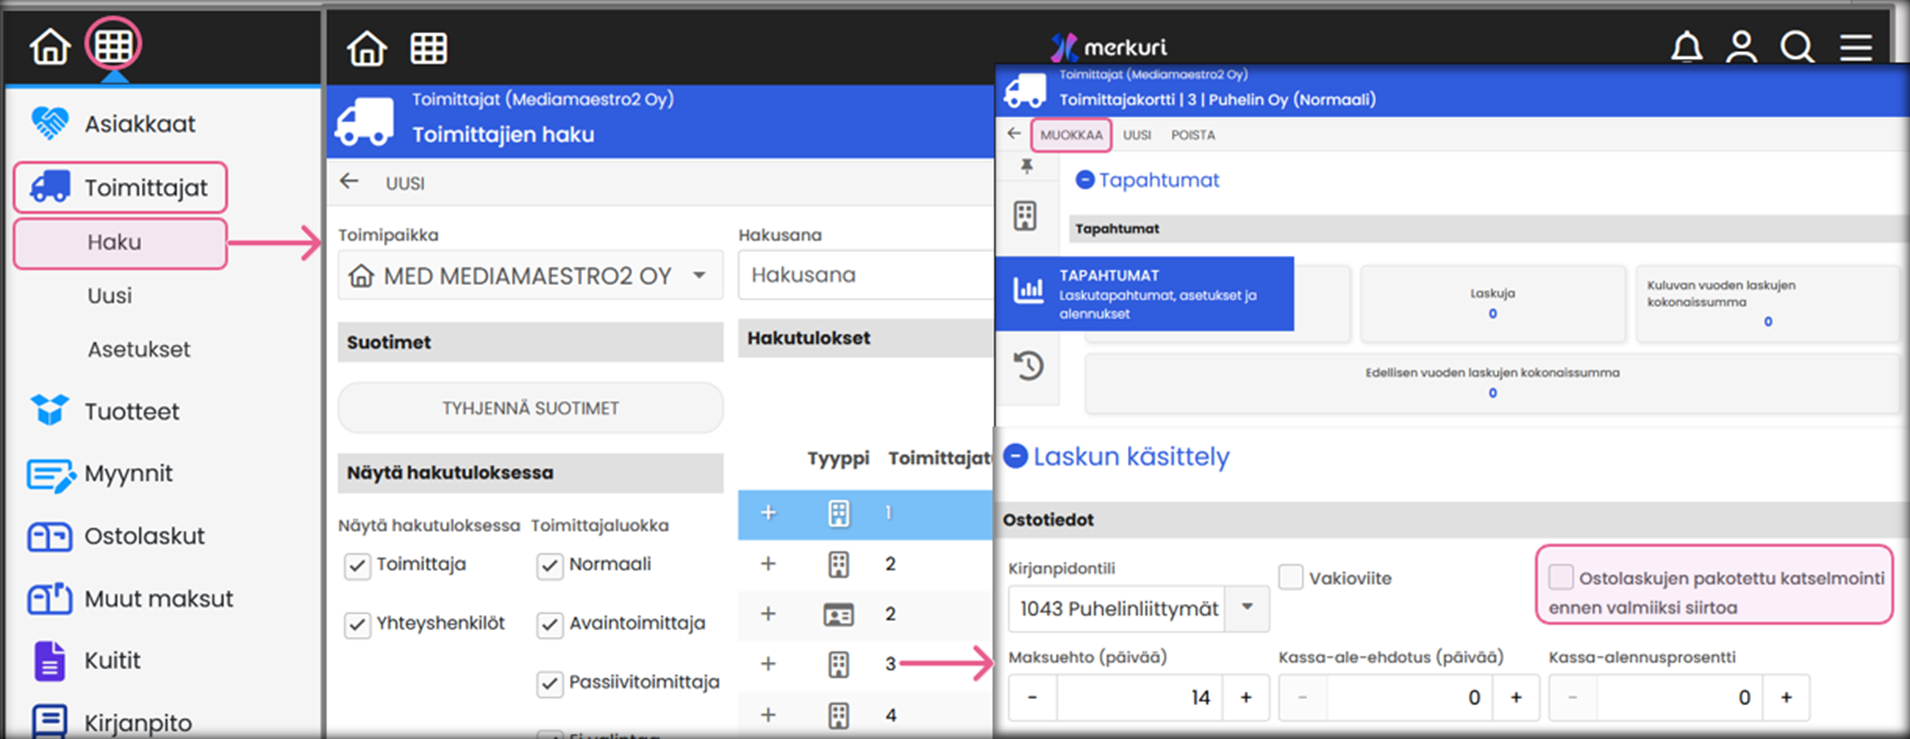
Task: Enable Ostolaskujen pakotettu katselmointi checkbox
Action: coord(1560,577)
